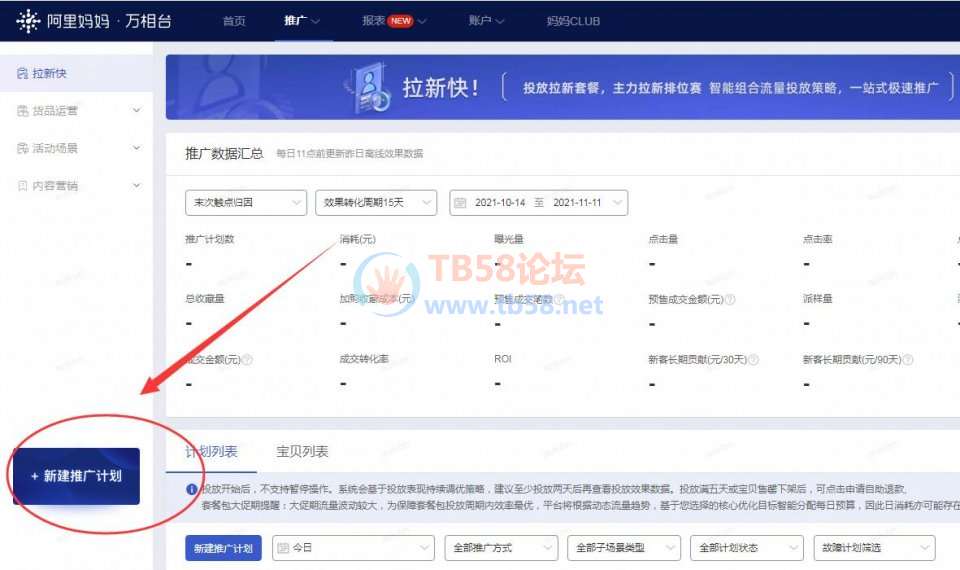Open the 效果转化周期15天 dropdown
Viewport: 960px width, 570px height.
[375, 203]
